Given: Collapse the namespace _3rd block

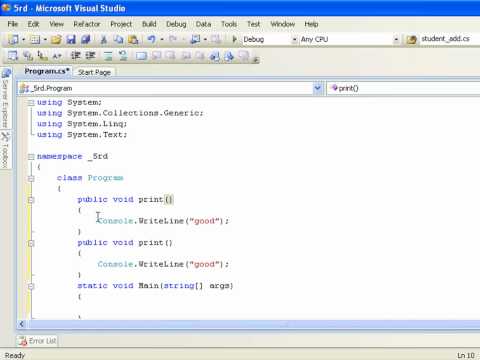Looking at the screenshot, I should 31,157.
